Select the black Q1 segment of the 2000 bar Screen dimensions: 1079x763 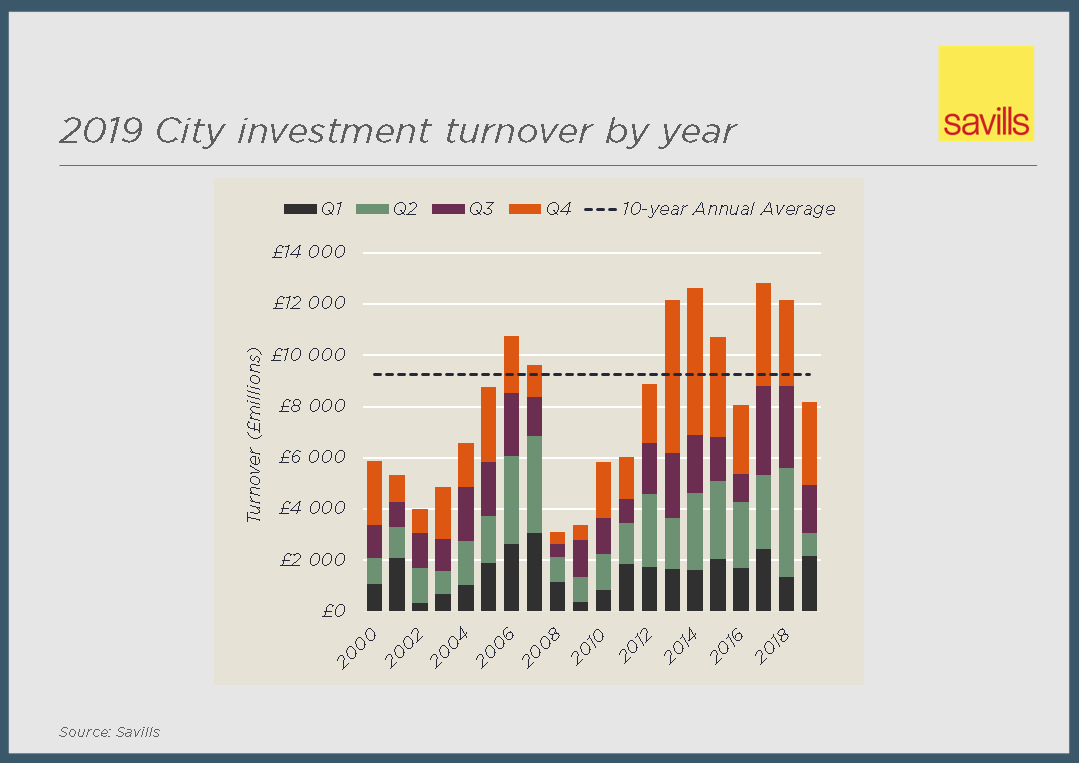(374, 597)
